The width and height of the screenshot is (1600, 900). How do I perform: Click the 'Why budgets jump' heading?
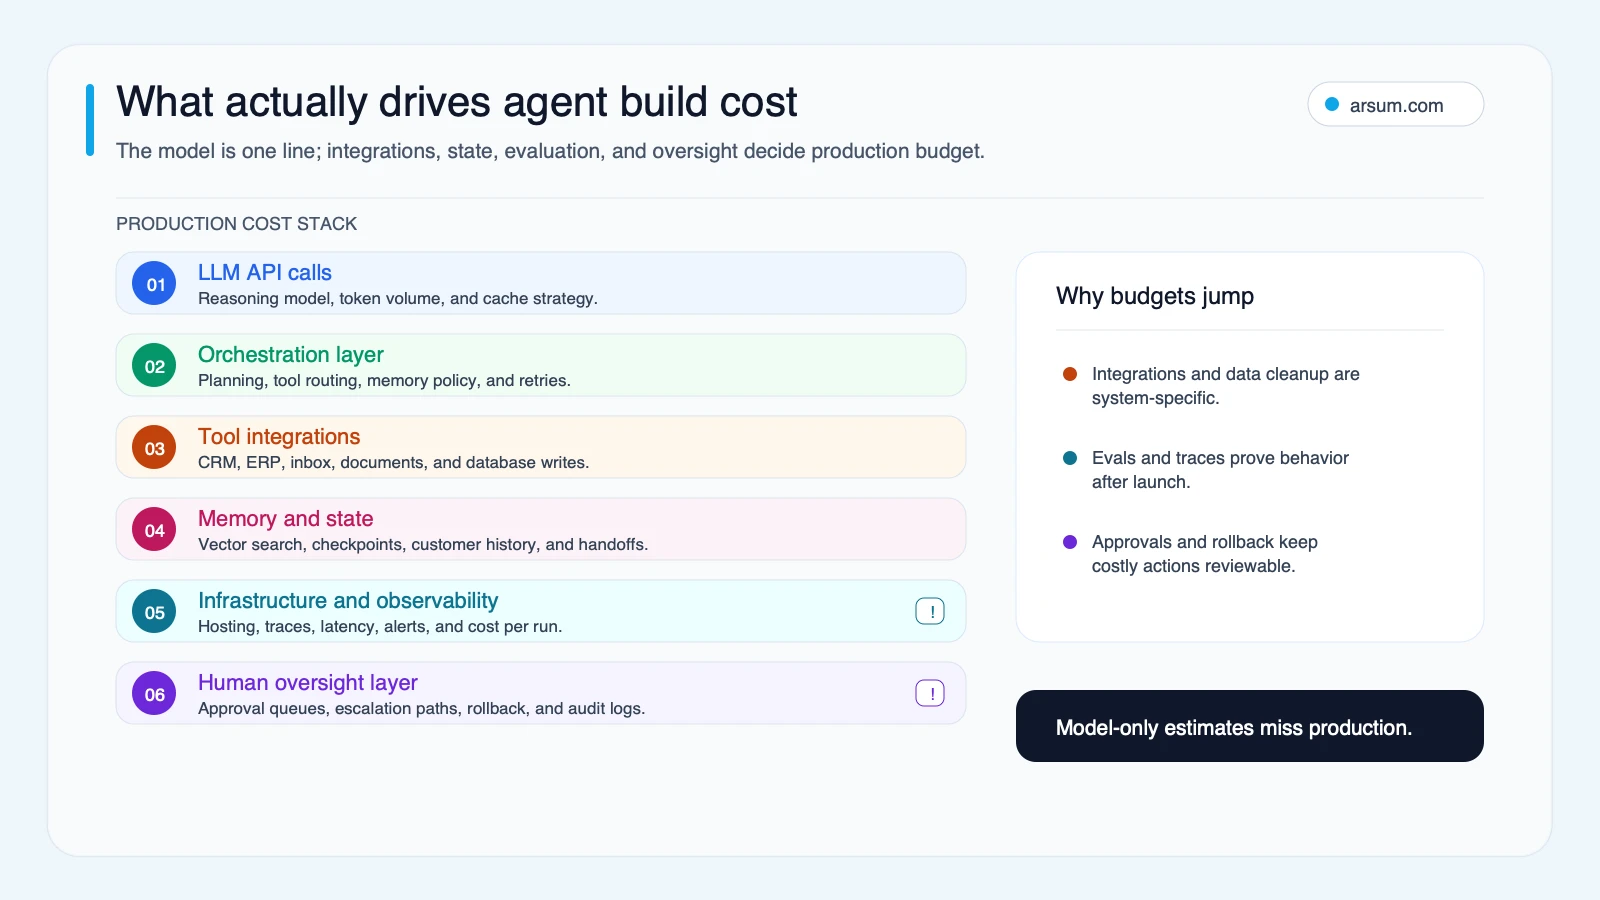tap(1155, 296)
